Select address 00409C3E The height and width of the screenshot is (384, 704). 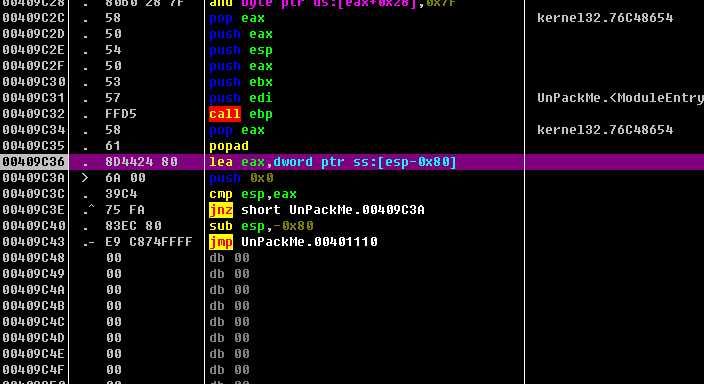[34, 210]
